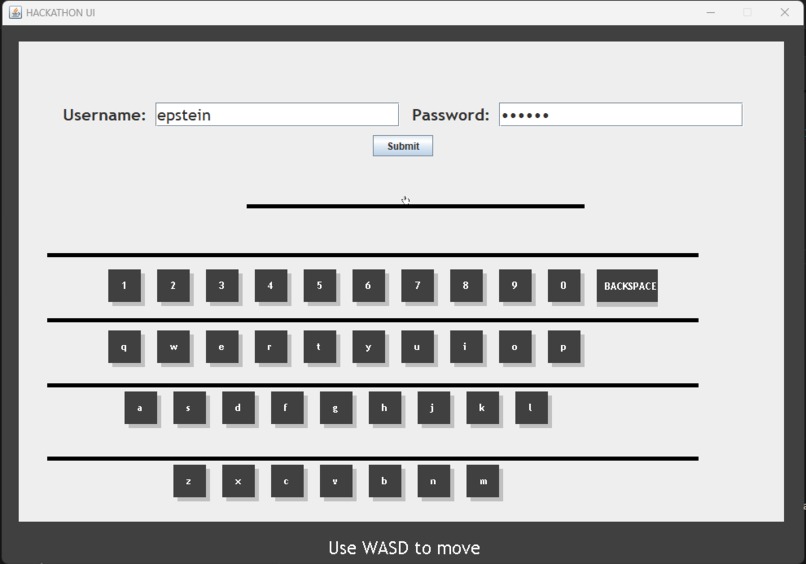
Task: Click the m key block
Action: (x=483, y=481)
